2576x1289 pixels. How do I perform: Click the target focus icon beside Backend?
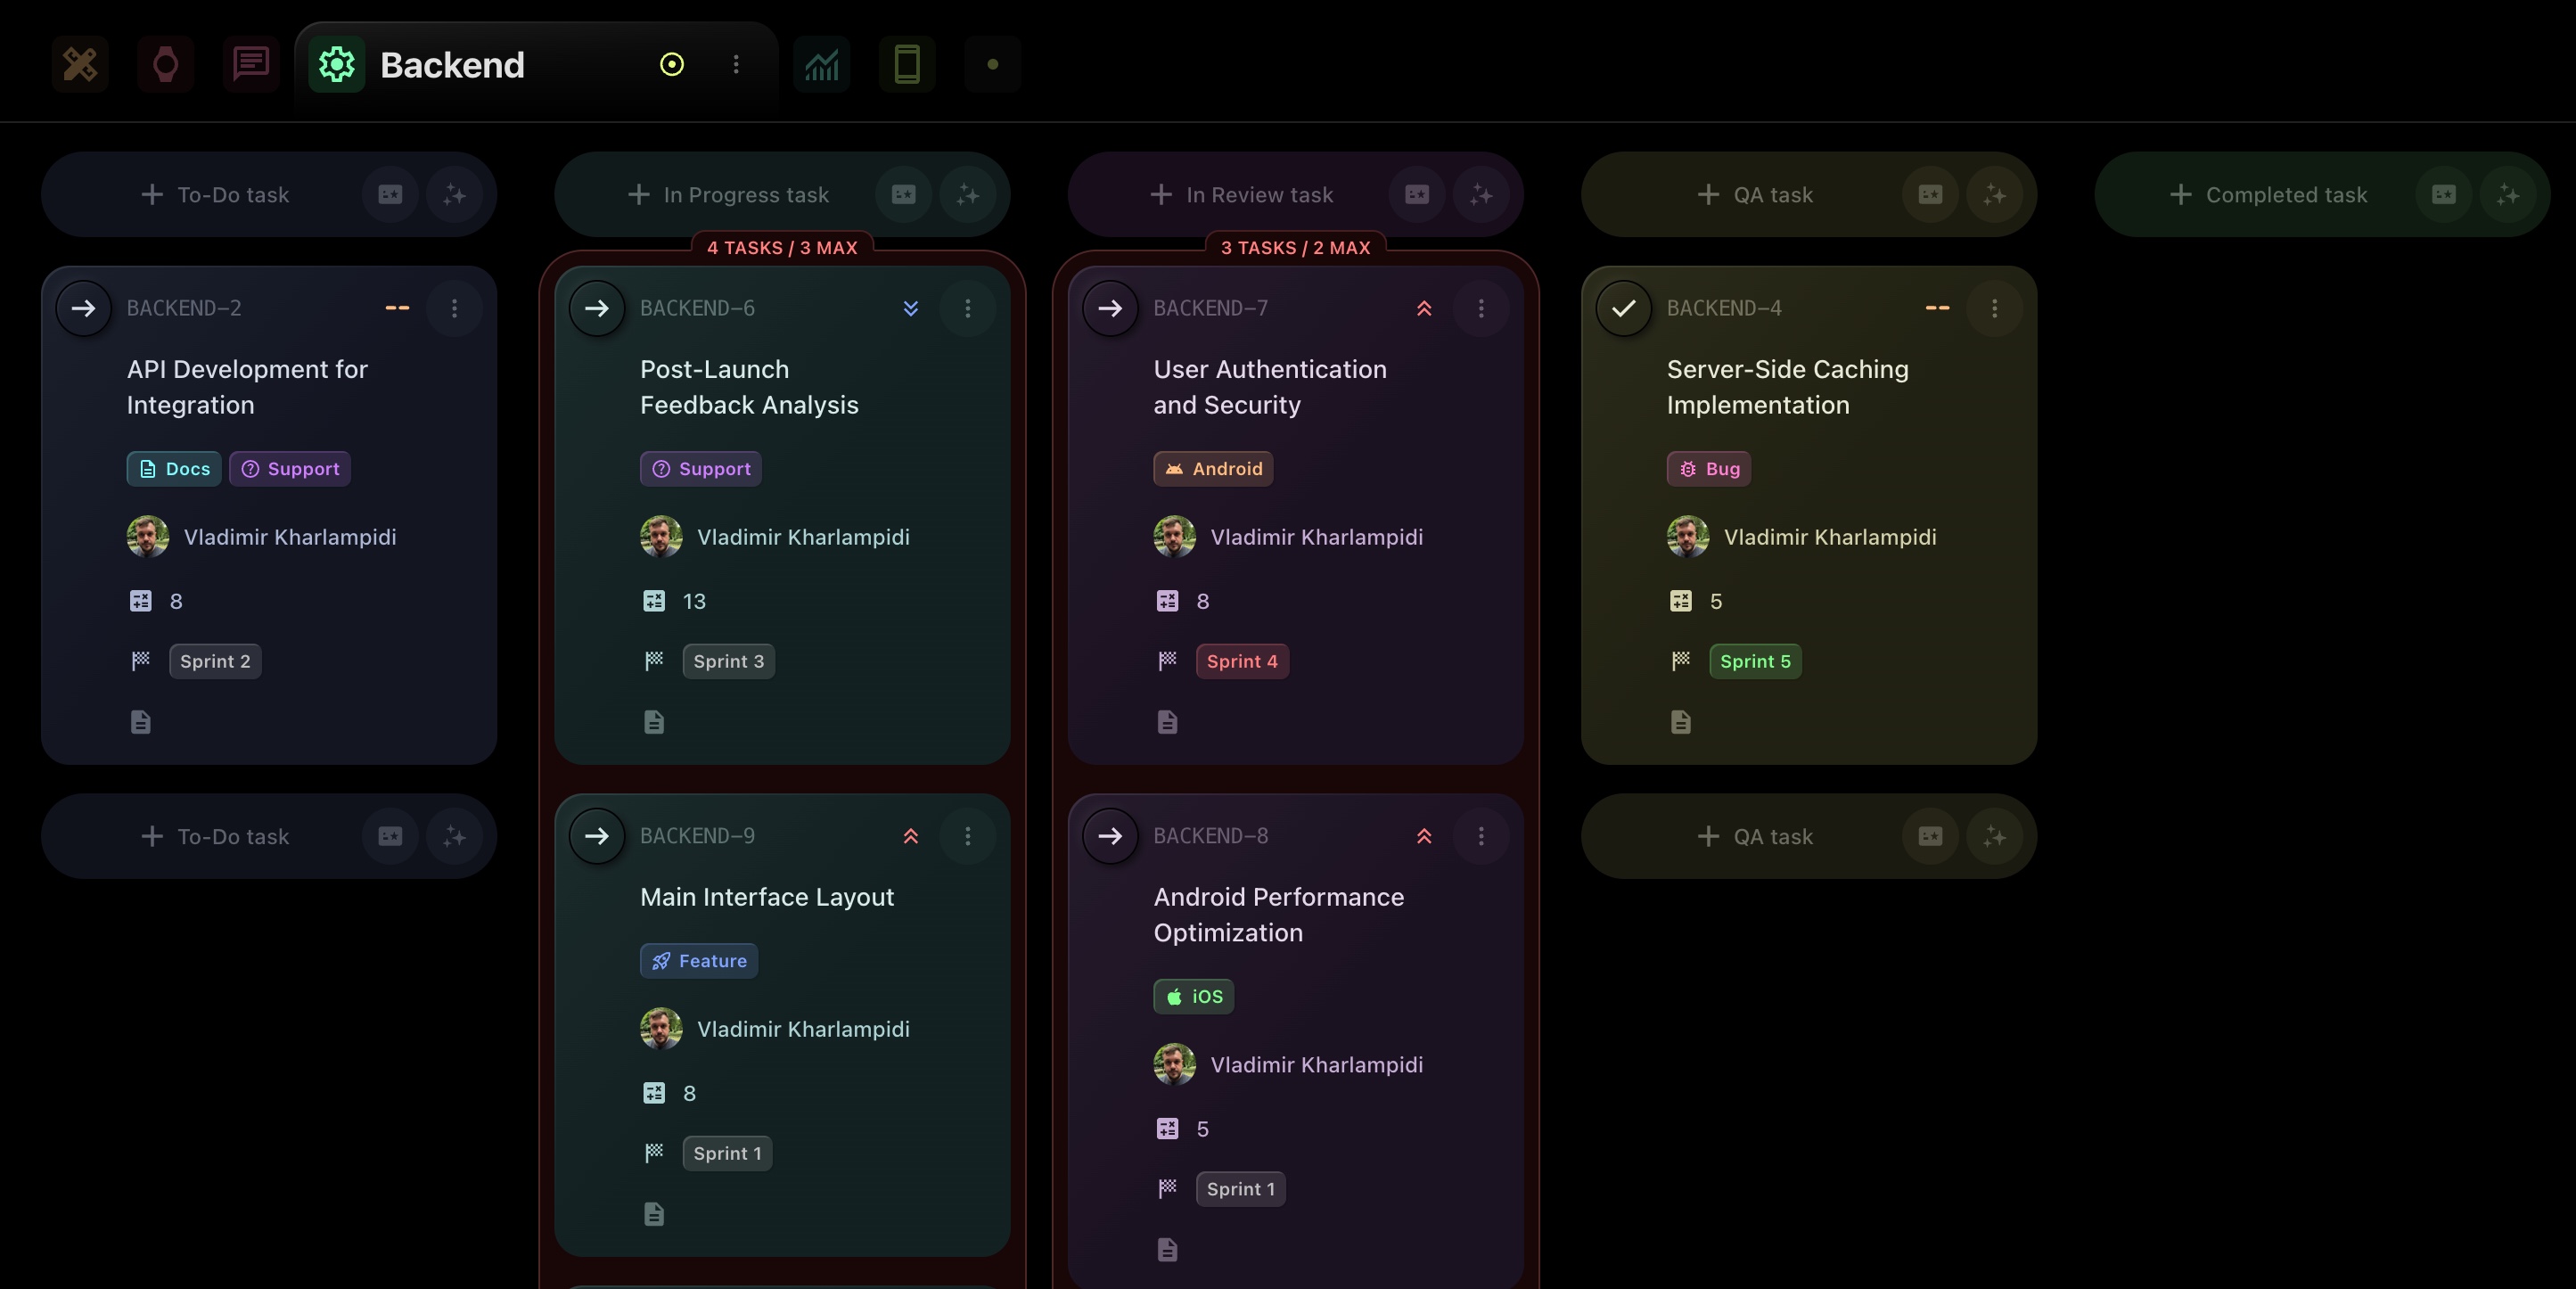[672, 64]
